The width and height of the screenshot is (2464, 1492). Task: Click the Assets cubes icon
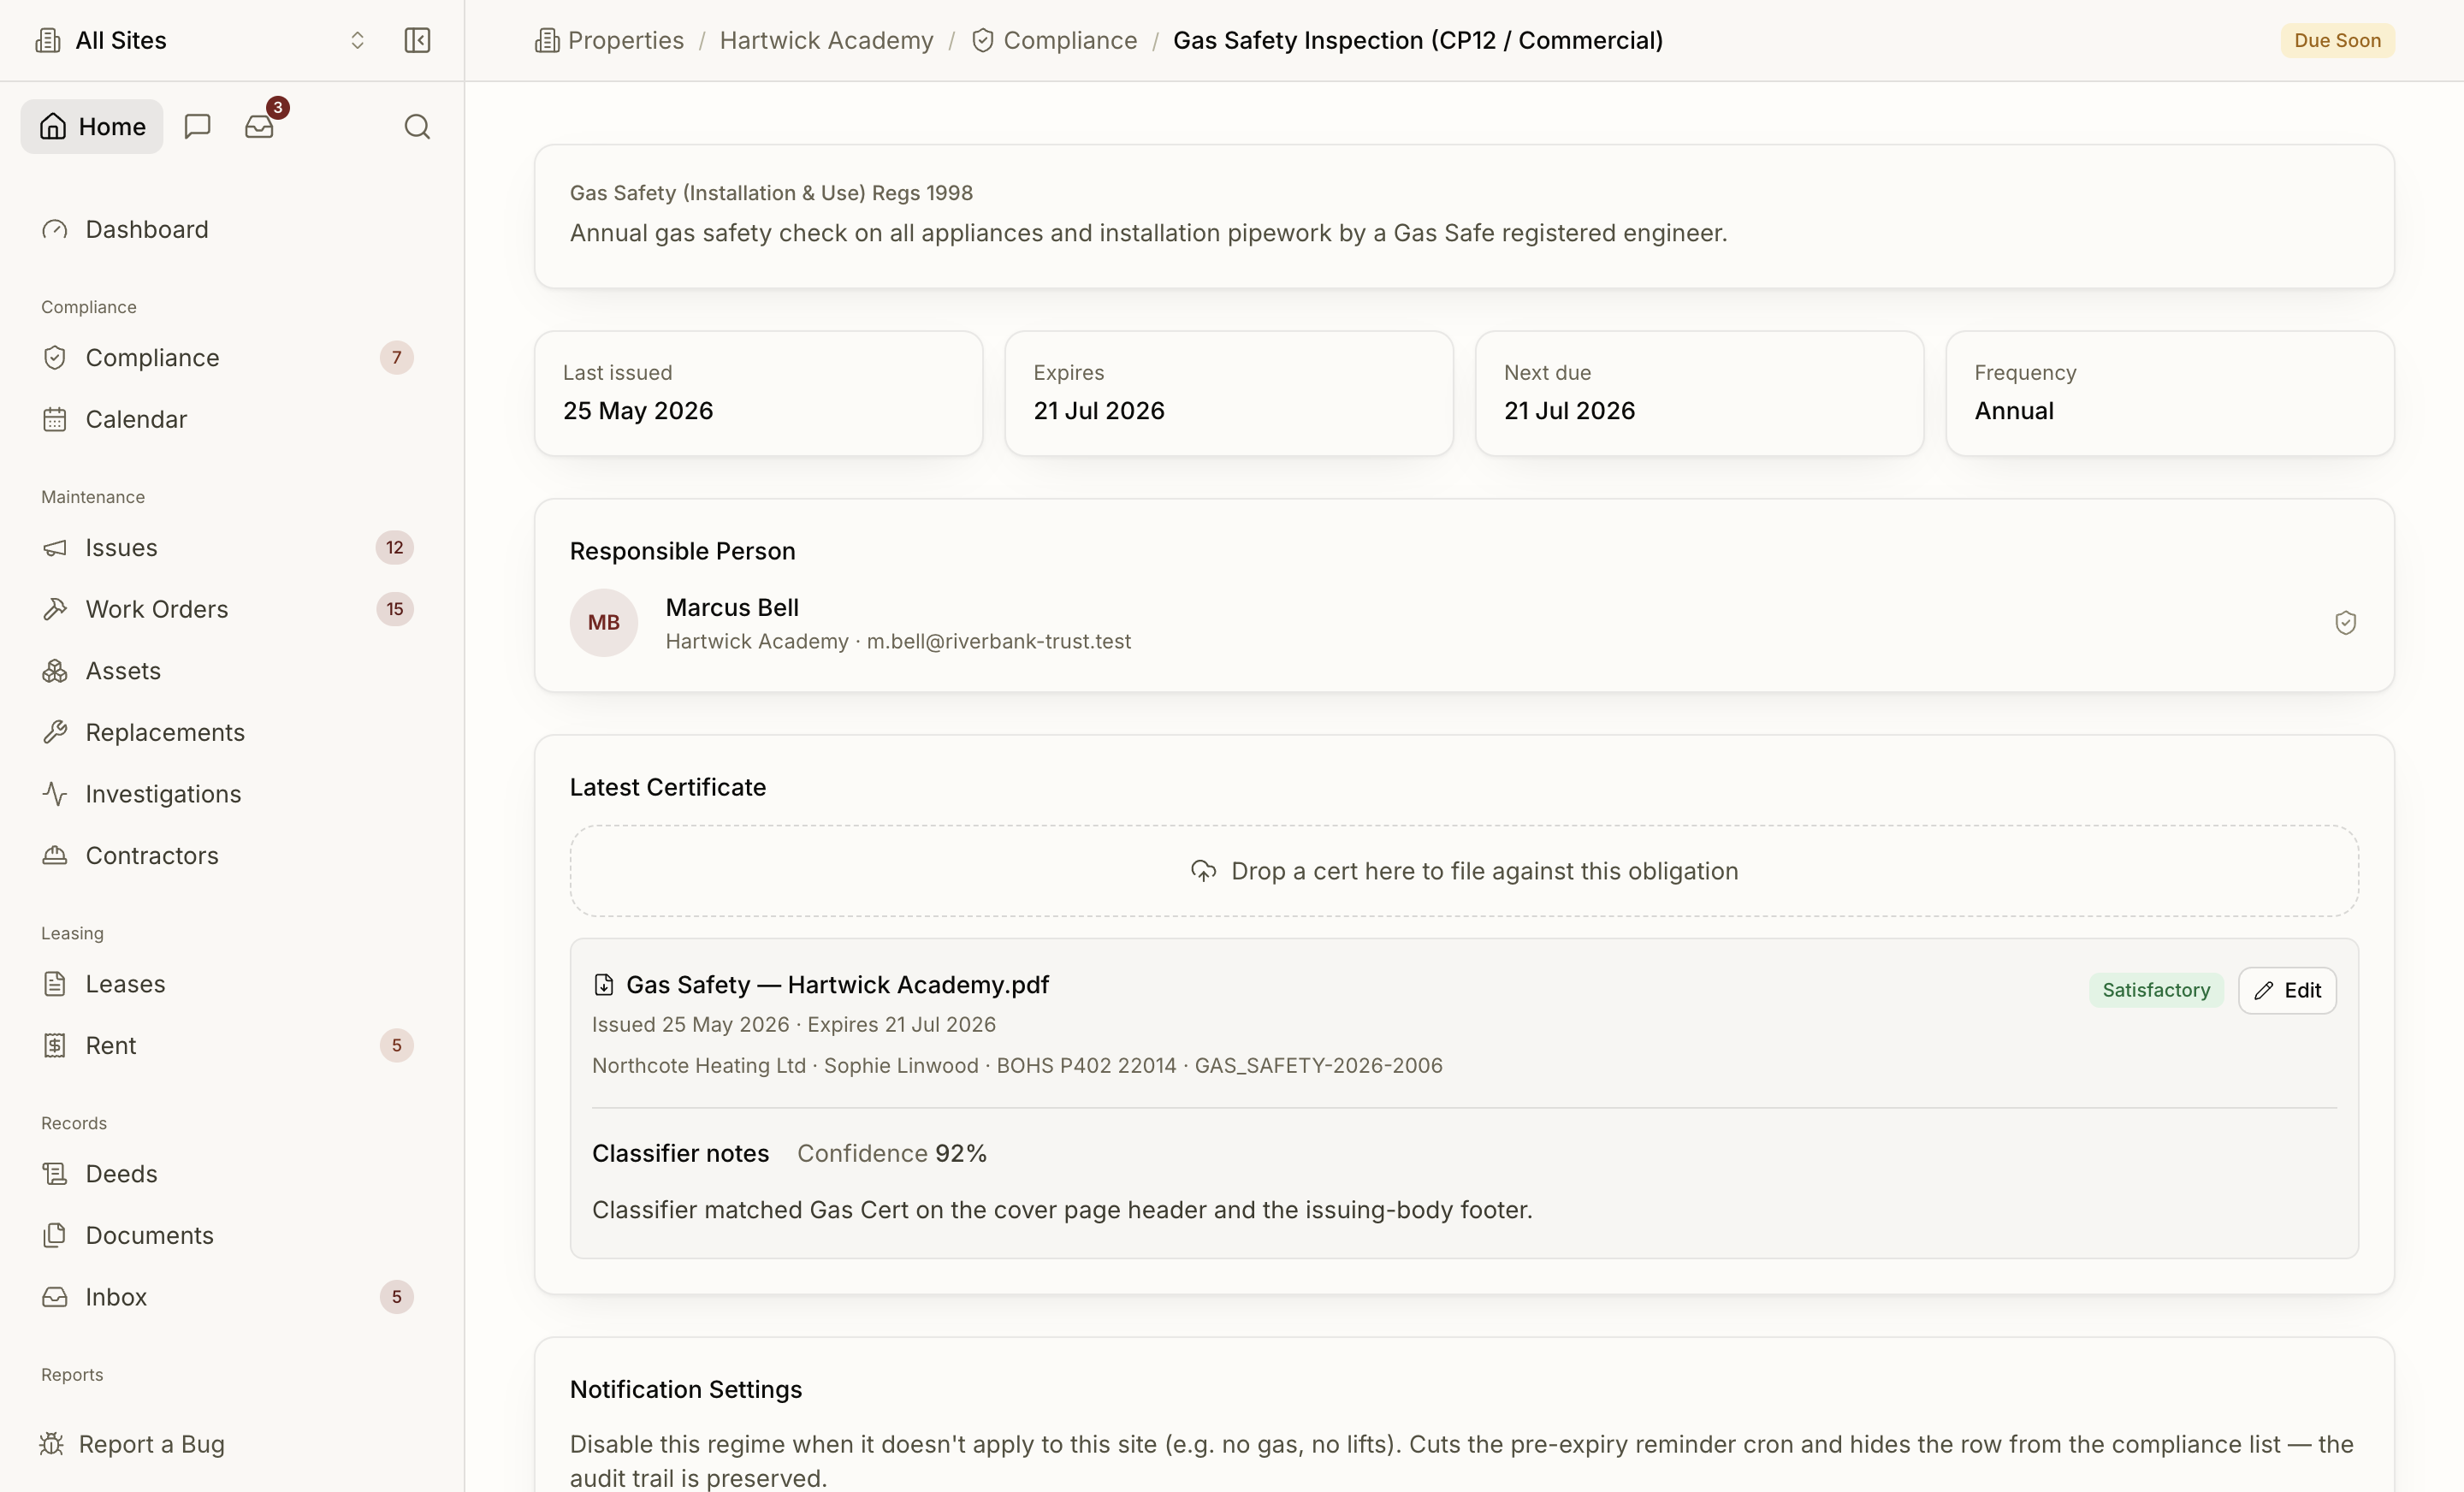coord(55,670)
